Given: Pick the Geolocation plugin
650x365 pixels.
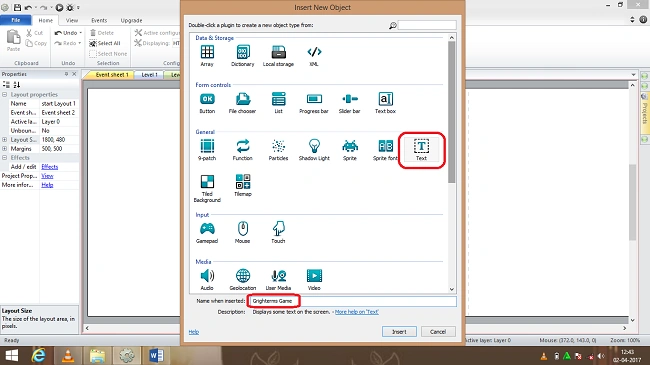Looking at the screenshot, I should tap(243, 280).
